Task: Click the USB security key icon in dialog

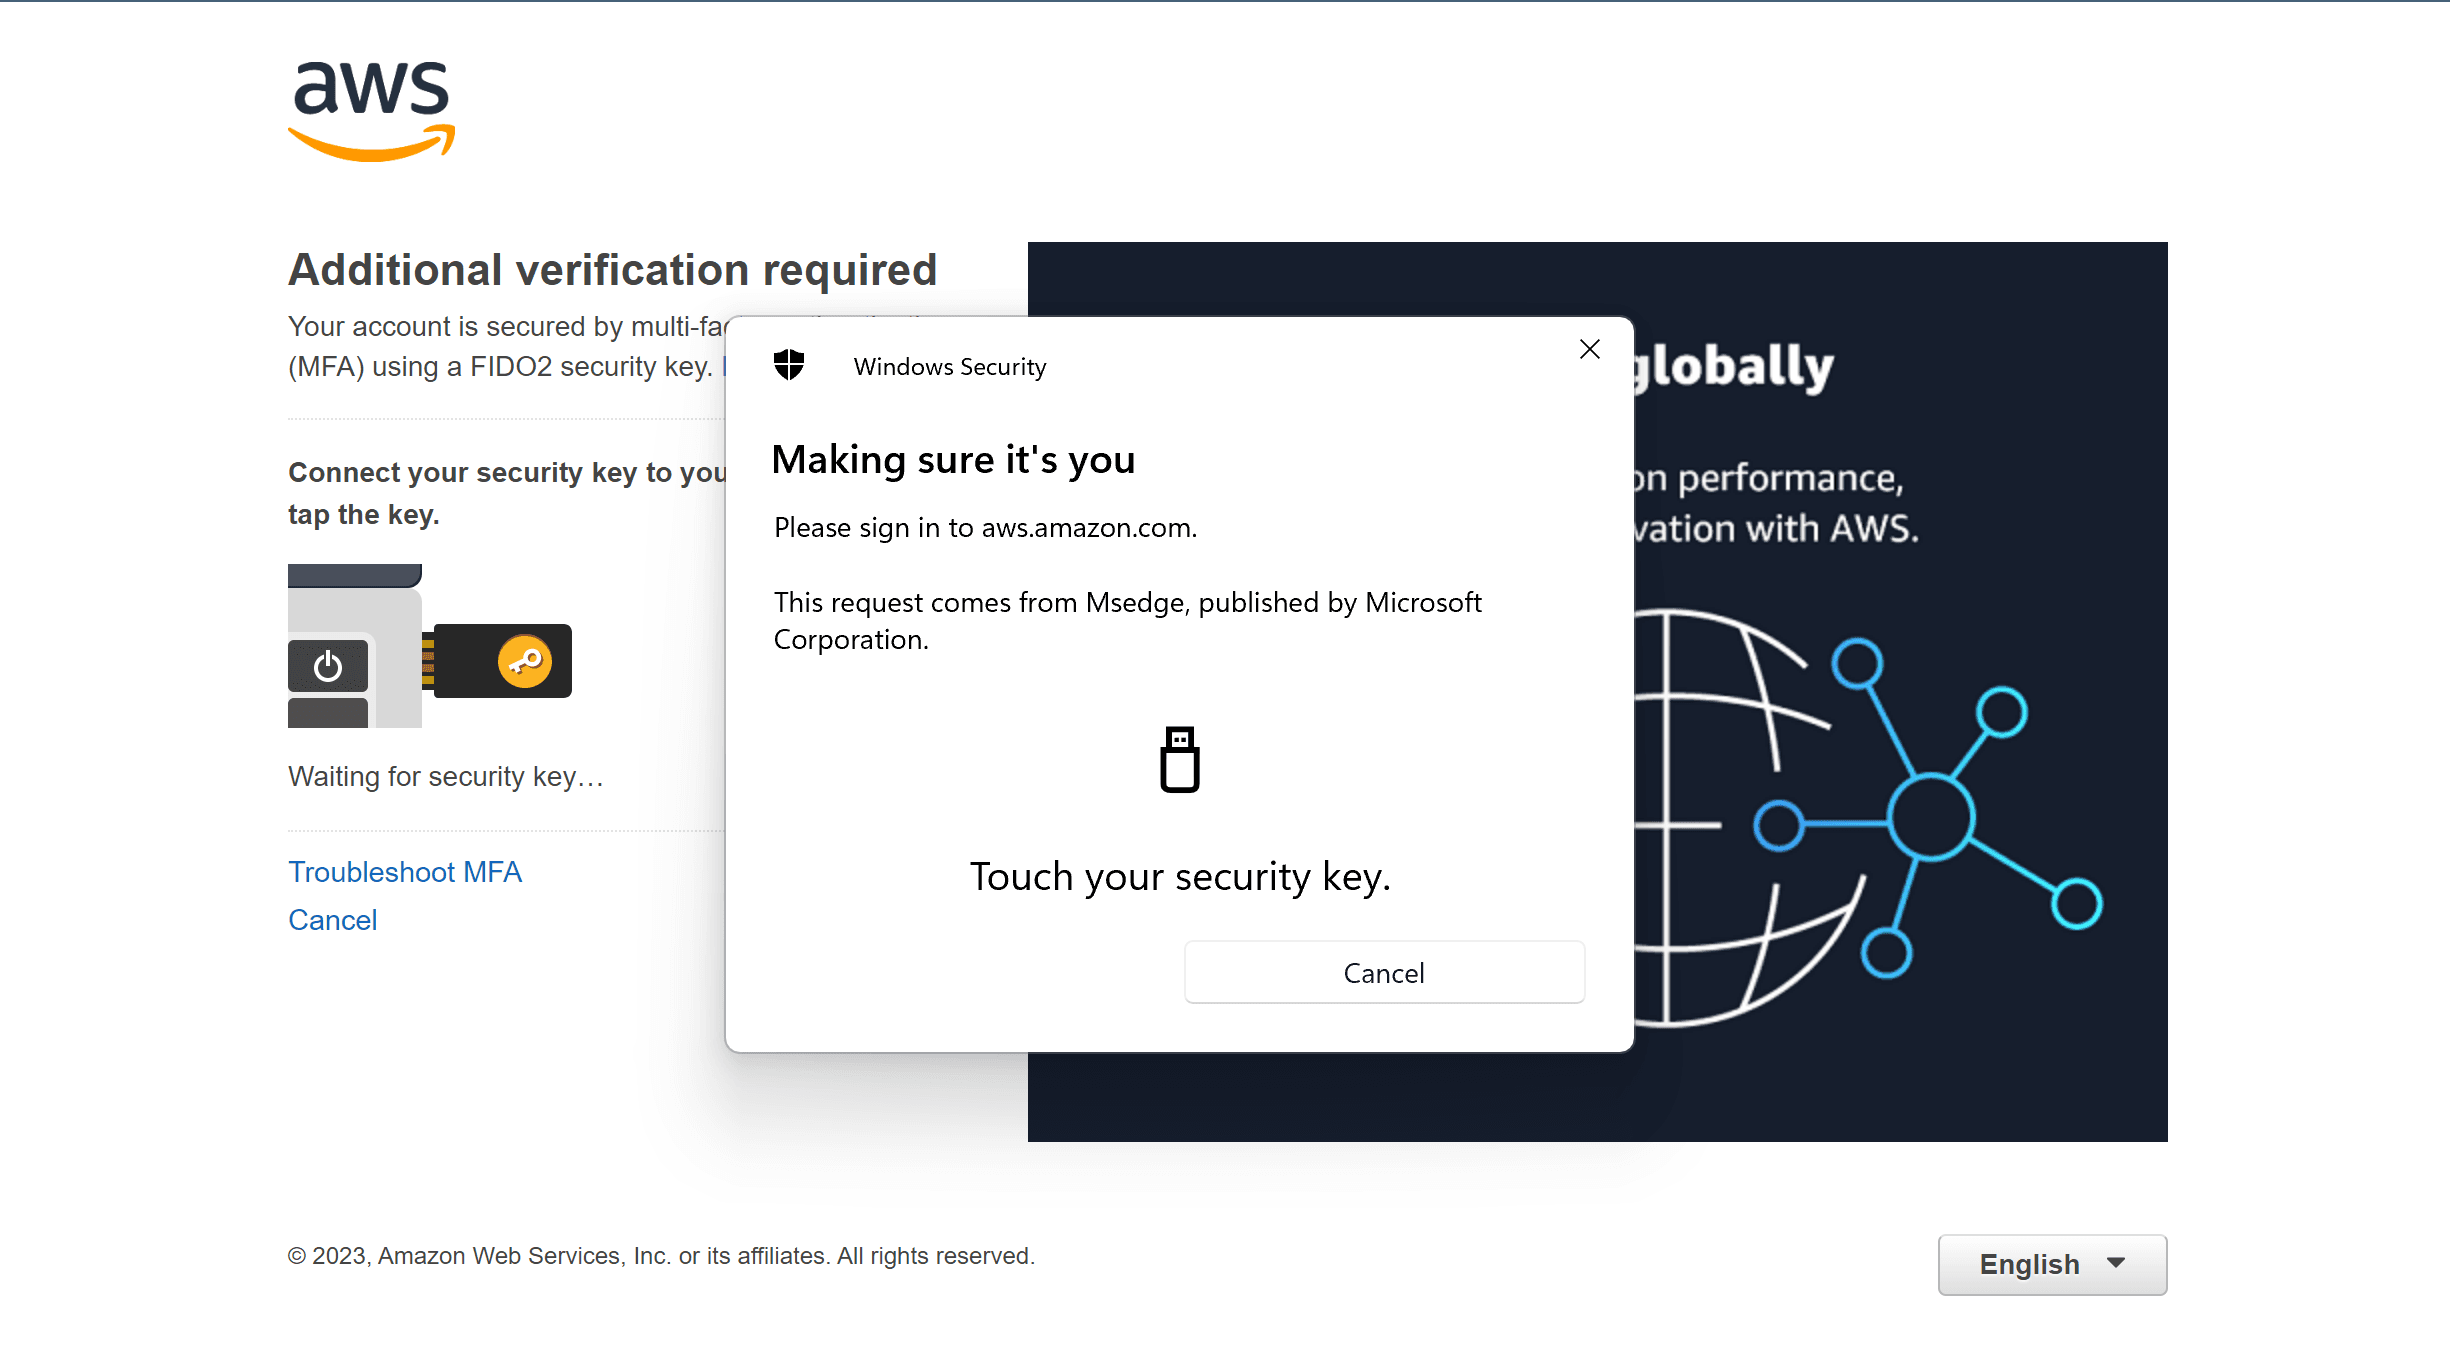Action: pos(1180,760)
